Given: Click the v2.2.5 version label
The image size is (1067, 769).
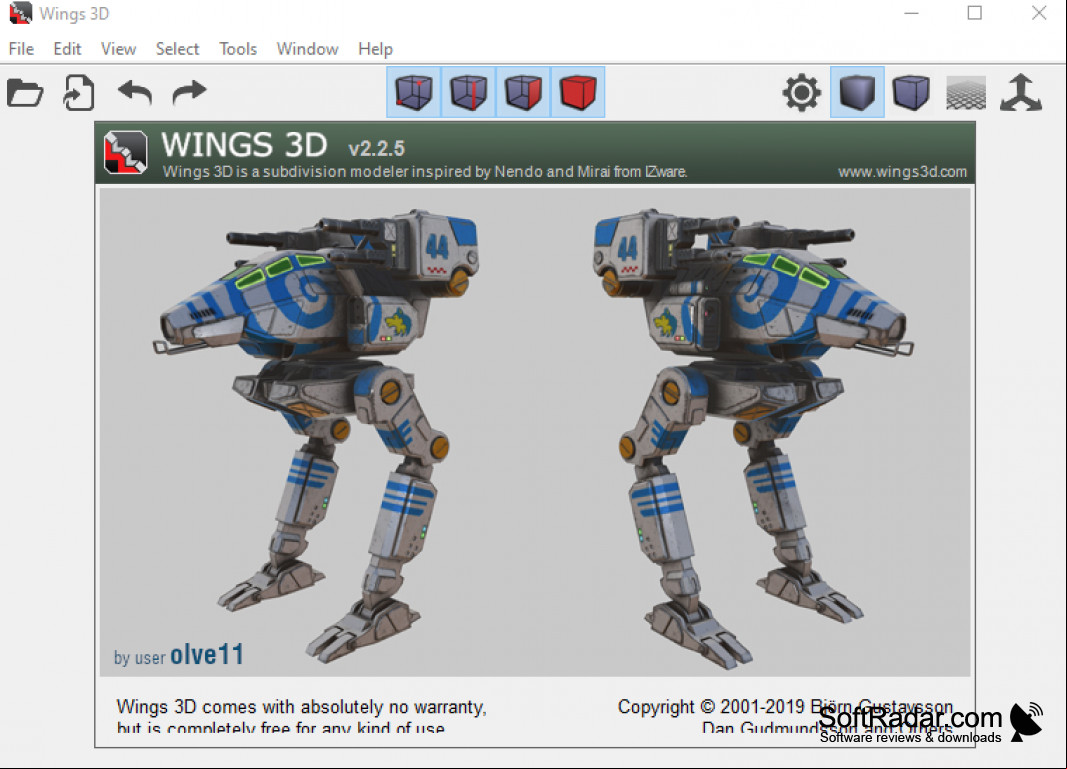Looking at the screenshot, I should click(376, 148).
